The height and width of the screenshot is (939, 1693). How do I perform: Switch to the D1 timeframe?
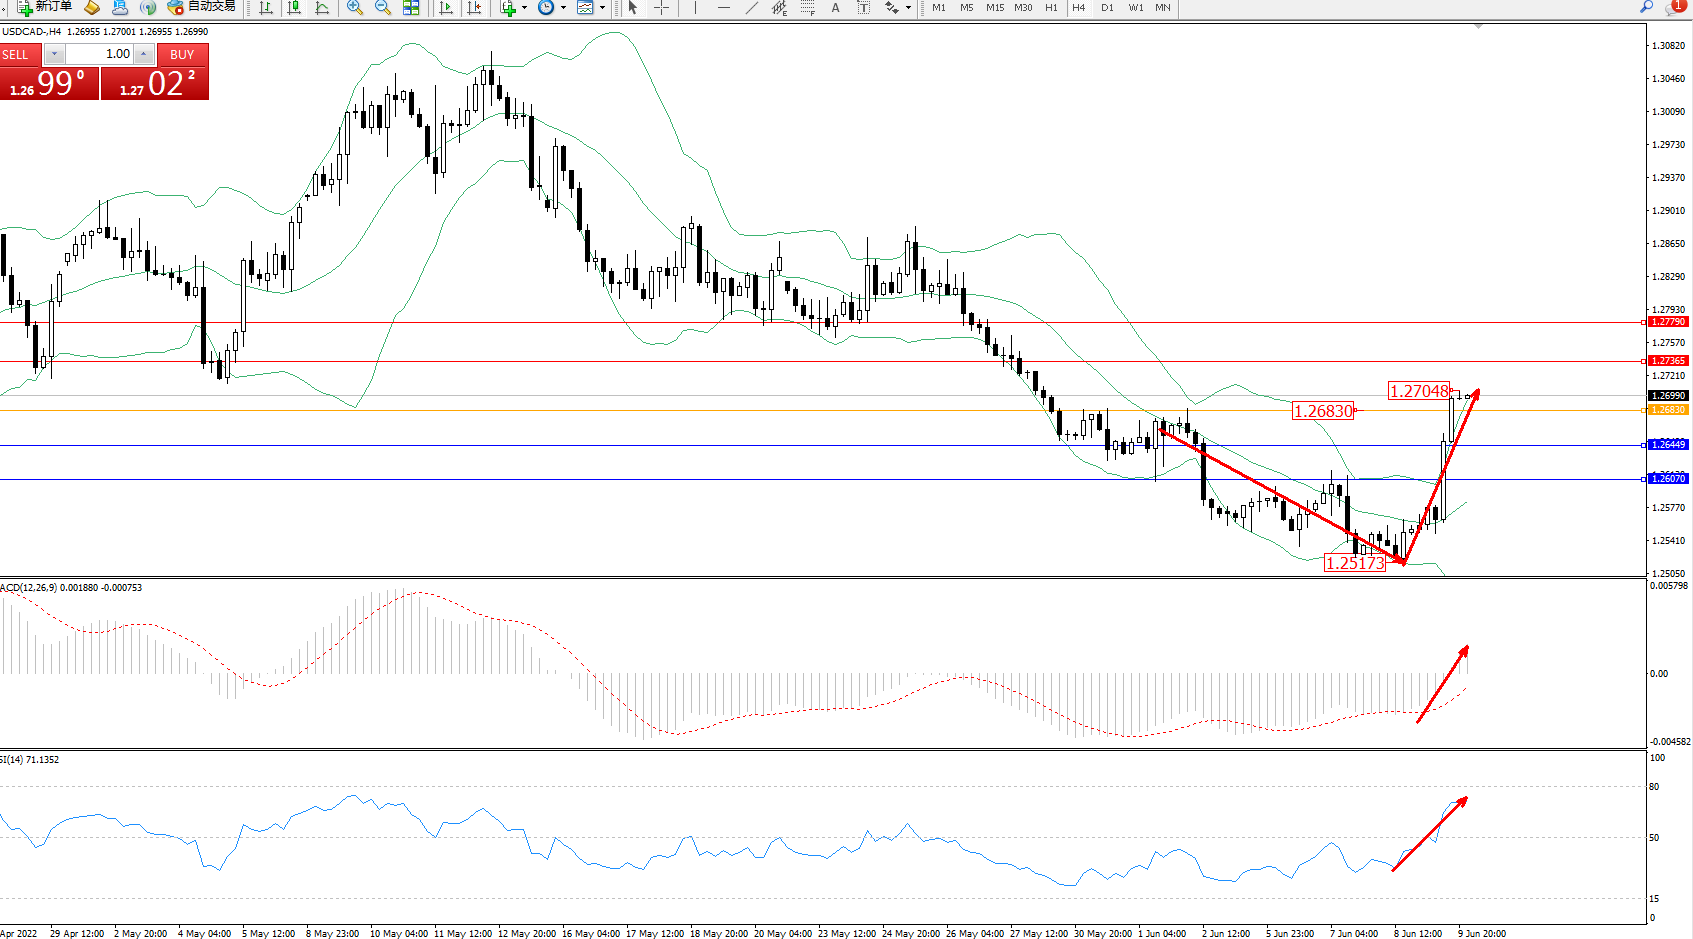(x=1107, y=8)
